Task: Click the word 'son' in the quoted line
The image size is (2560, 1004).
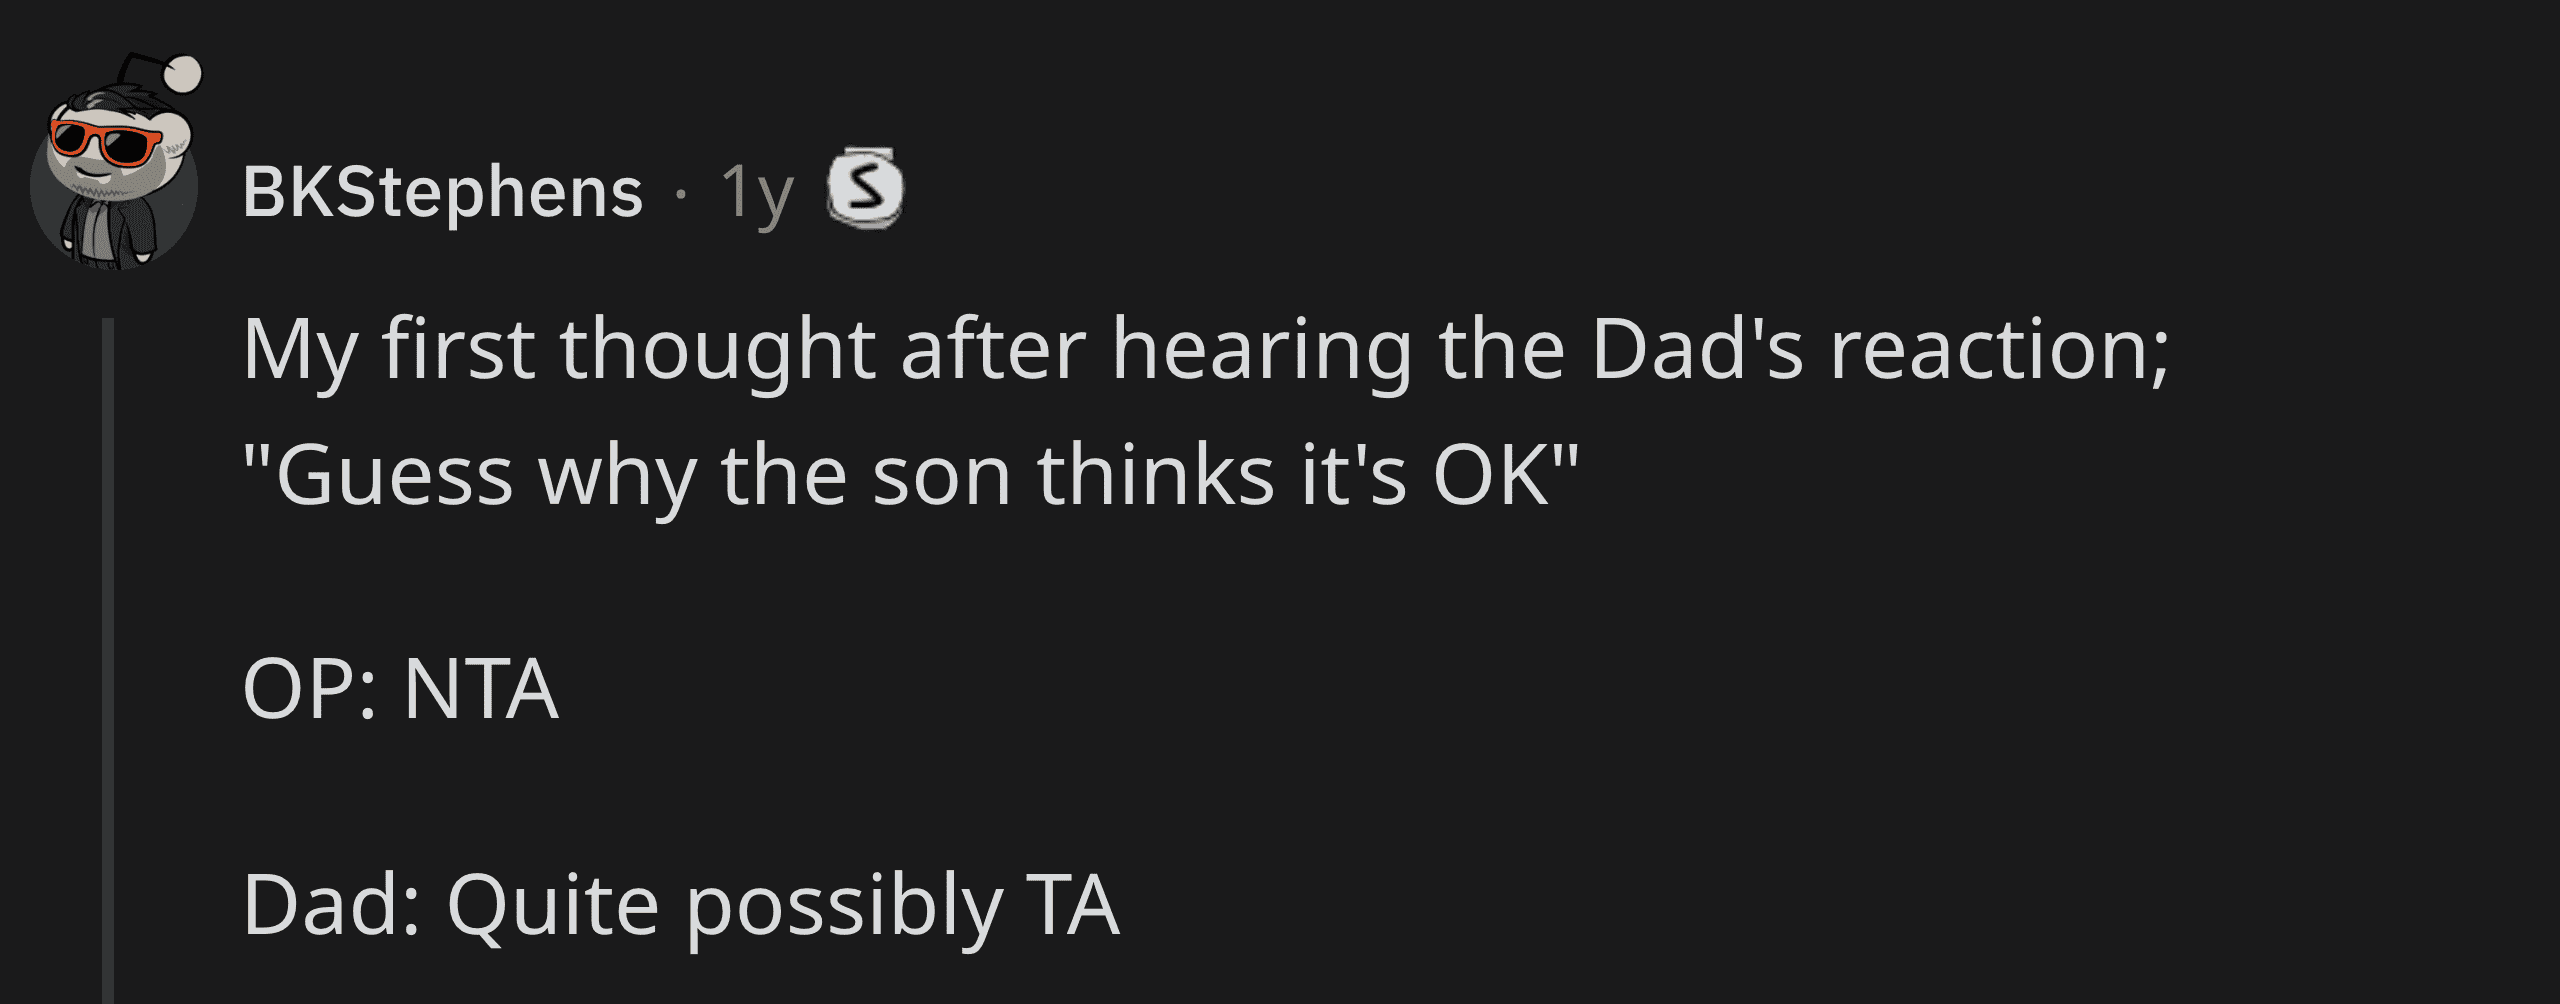Action: point(942,478)
